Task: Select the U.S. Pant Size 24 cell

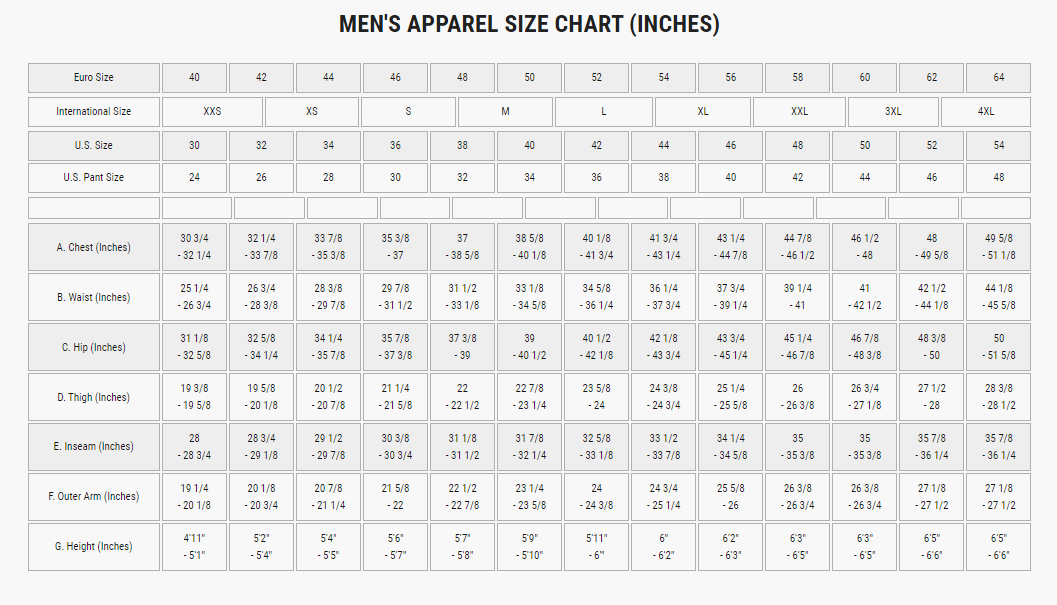Action: point(194,178)
